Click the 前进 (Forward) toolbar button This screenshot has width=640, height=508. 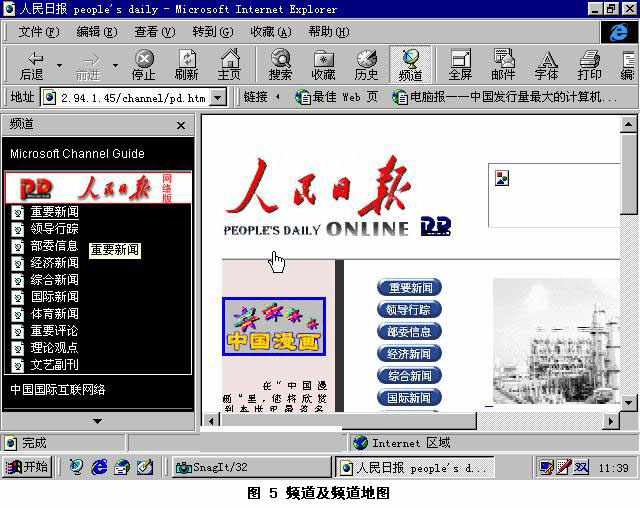(x=88, y=65)
